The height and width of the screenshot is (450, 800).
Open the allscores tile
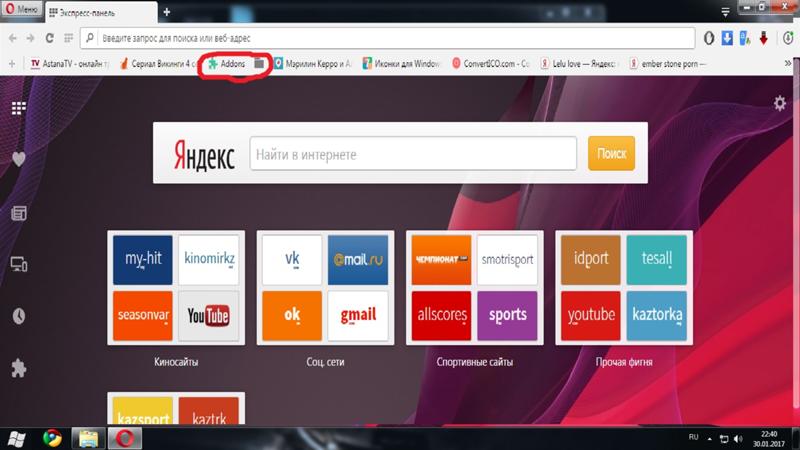click(x=441, y=315)
